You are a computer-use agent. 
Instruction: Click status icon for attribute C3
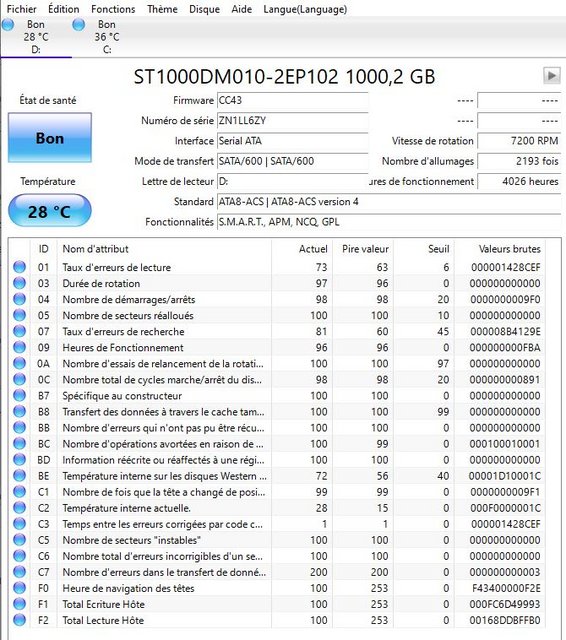pos(19,524)
